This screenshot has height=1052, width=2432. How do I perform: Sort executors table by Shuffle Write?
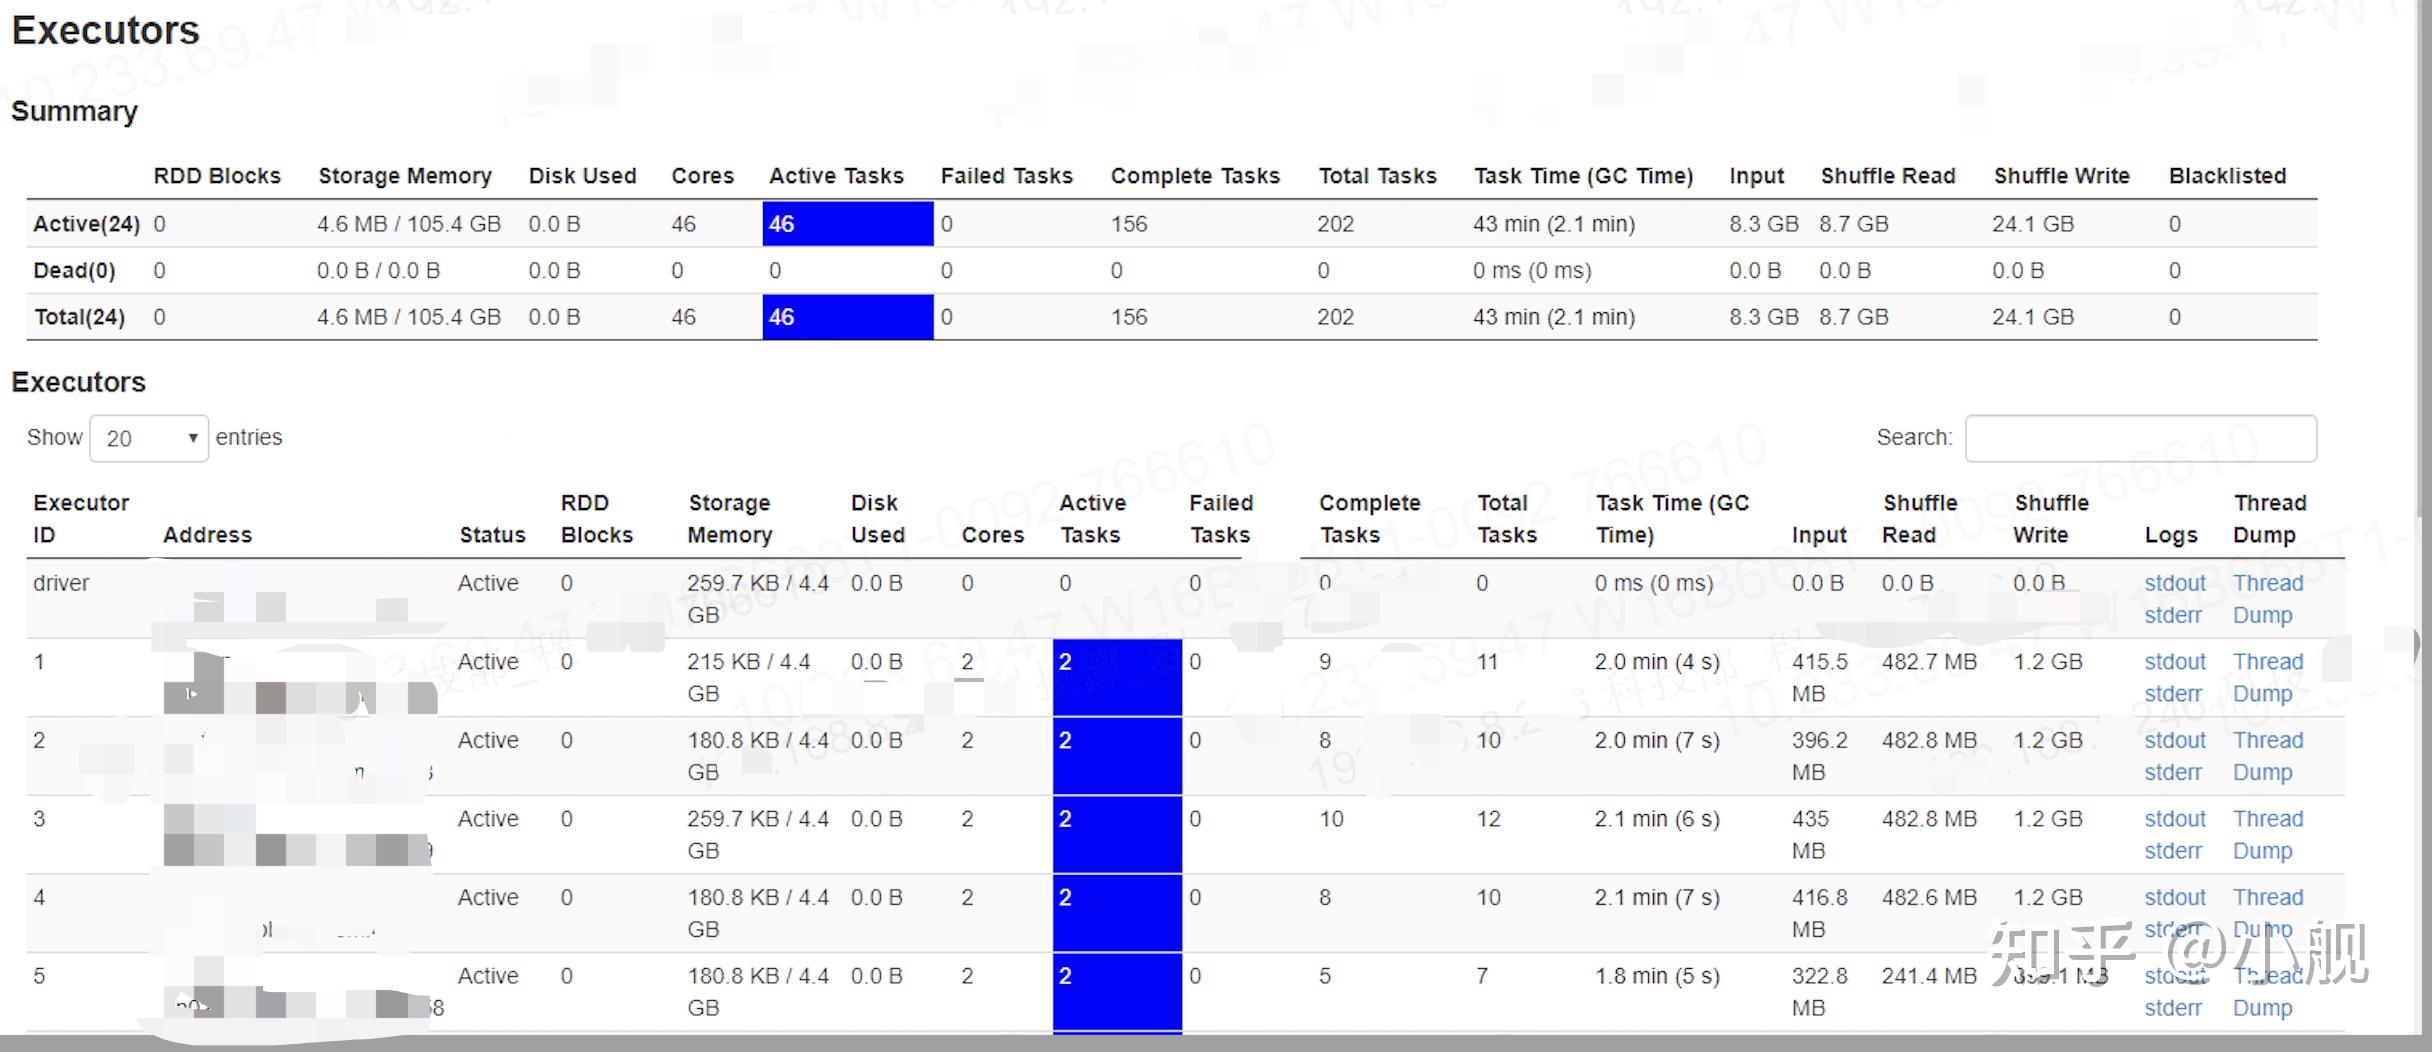coord(2050,518)
